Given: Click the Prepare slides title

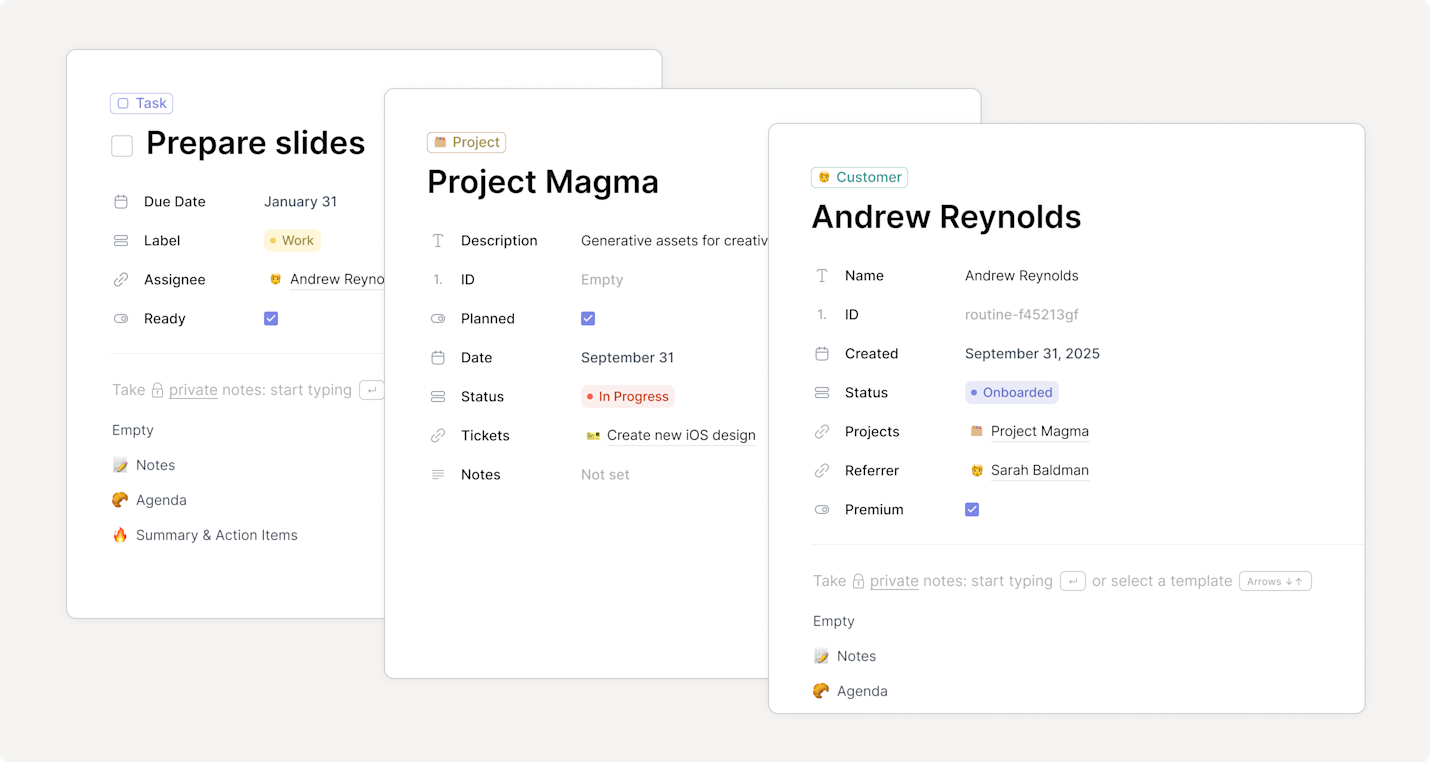Looking at the screenshot, I should pyautogui.click(x=256, y=144).
